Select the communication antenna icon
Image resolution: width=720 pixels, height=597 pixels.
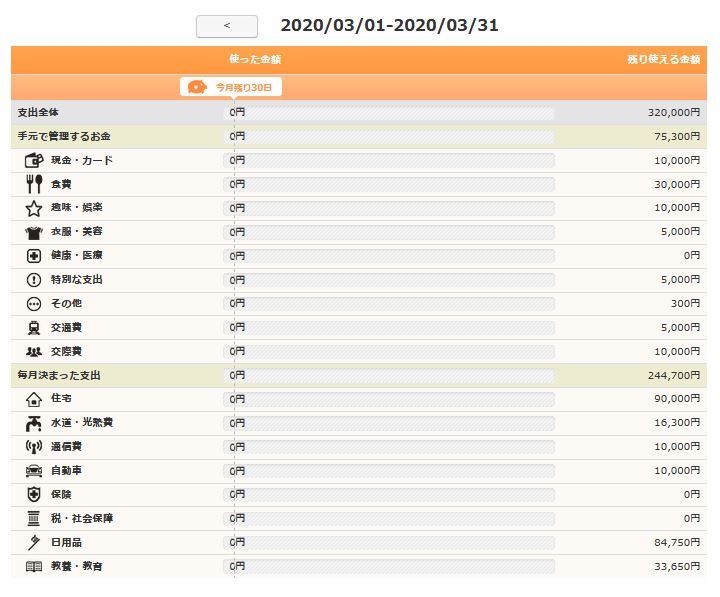(34, 447)
